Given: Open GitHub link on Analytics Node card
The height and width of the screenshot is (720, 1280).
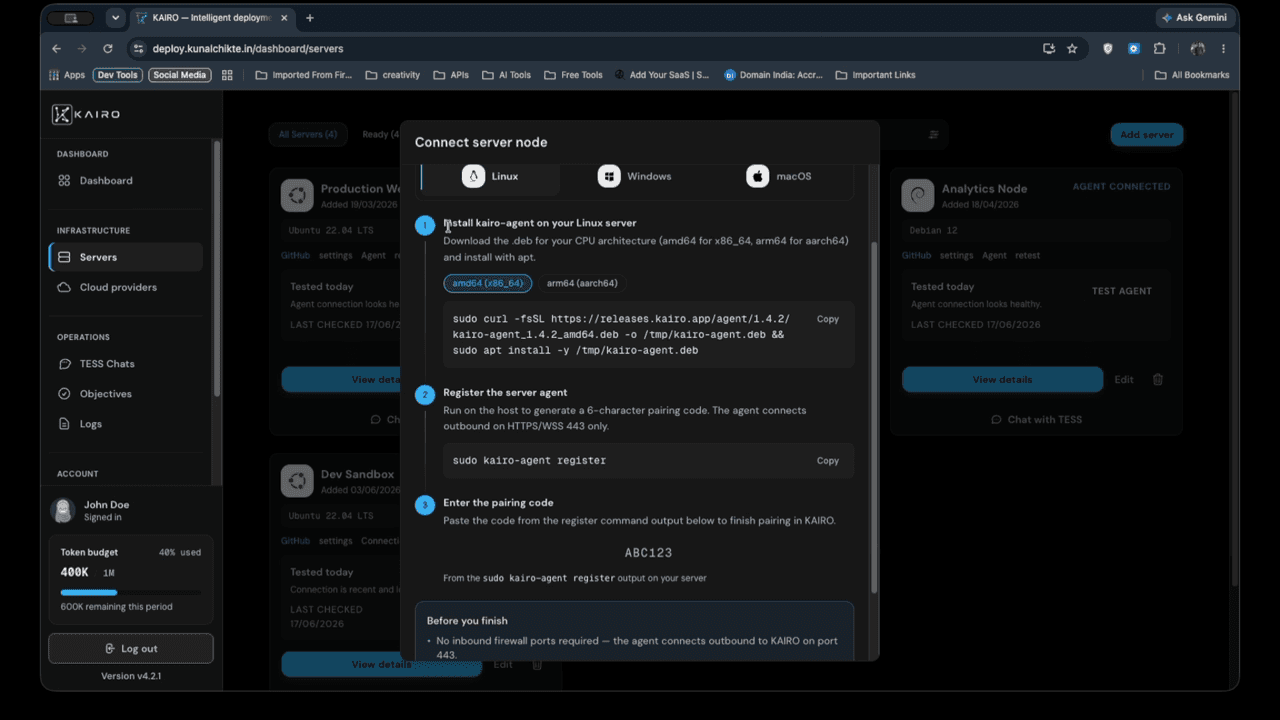Looking at the screenshot, I should [x=916, y=255].
